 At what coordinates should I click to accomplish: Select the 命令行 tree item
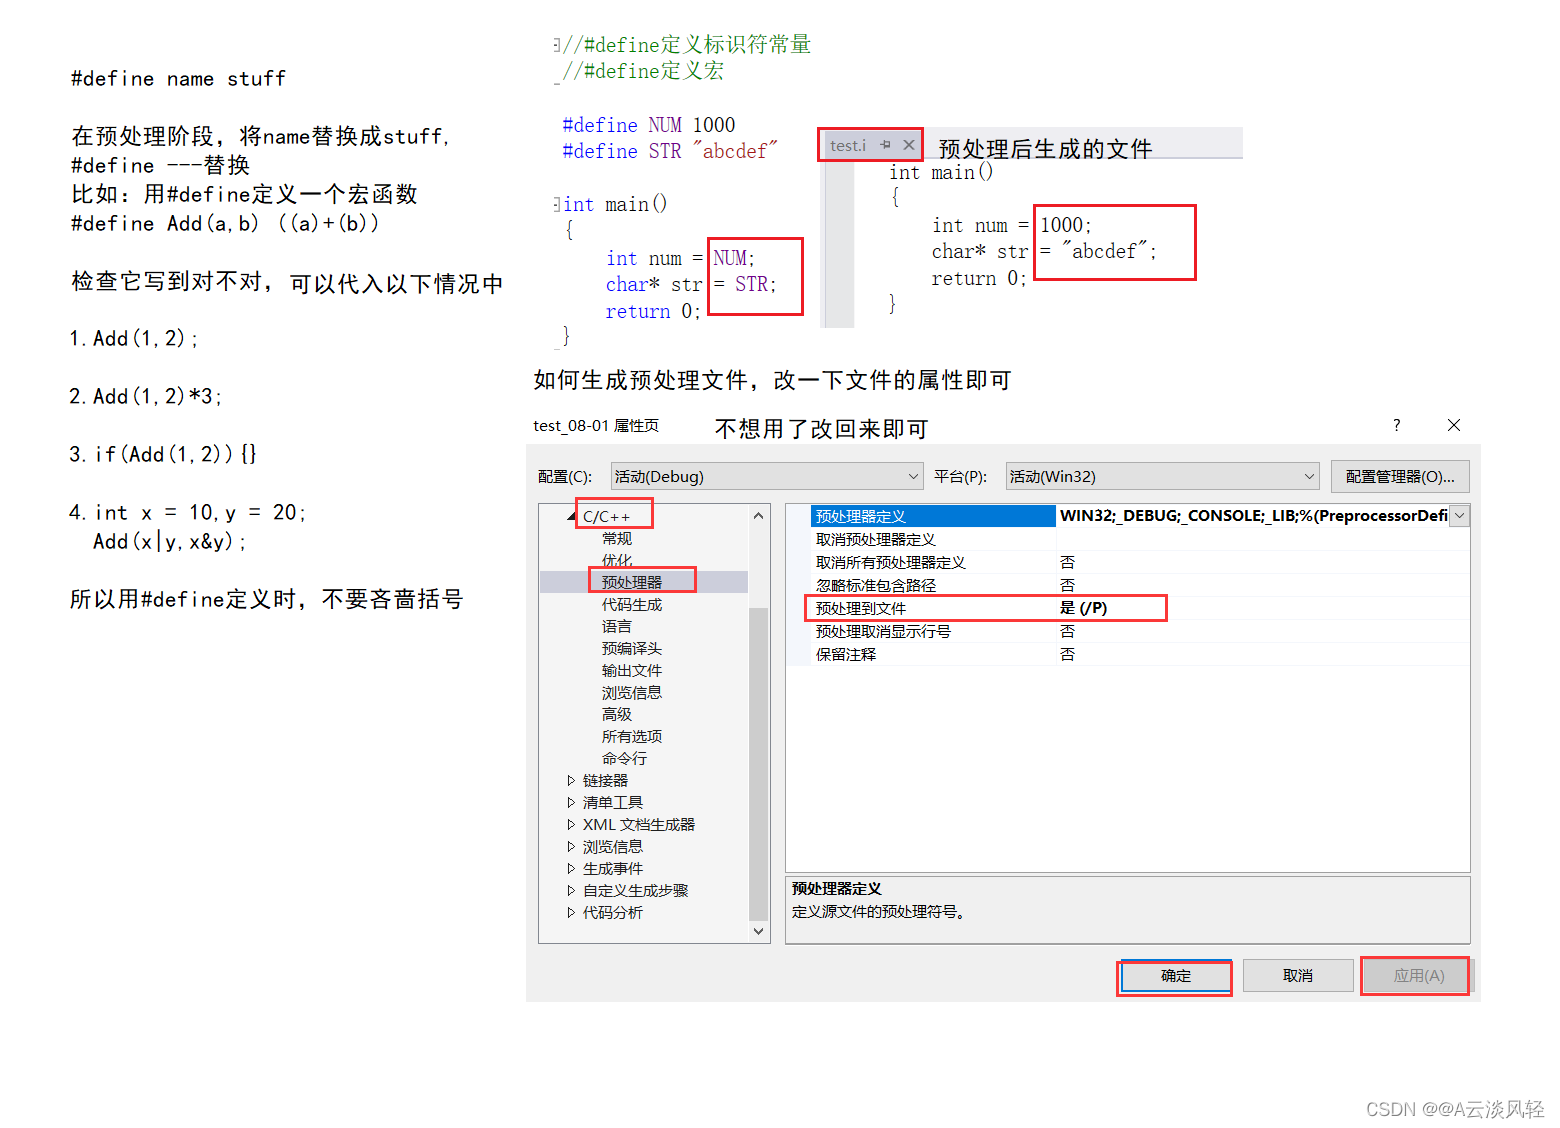click(x=625, y=759)
